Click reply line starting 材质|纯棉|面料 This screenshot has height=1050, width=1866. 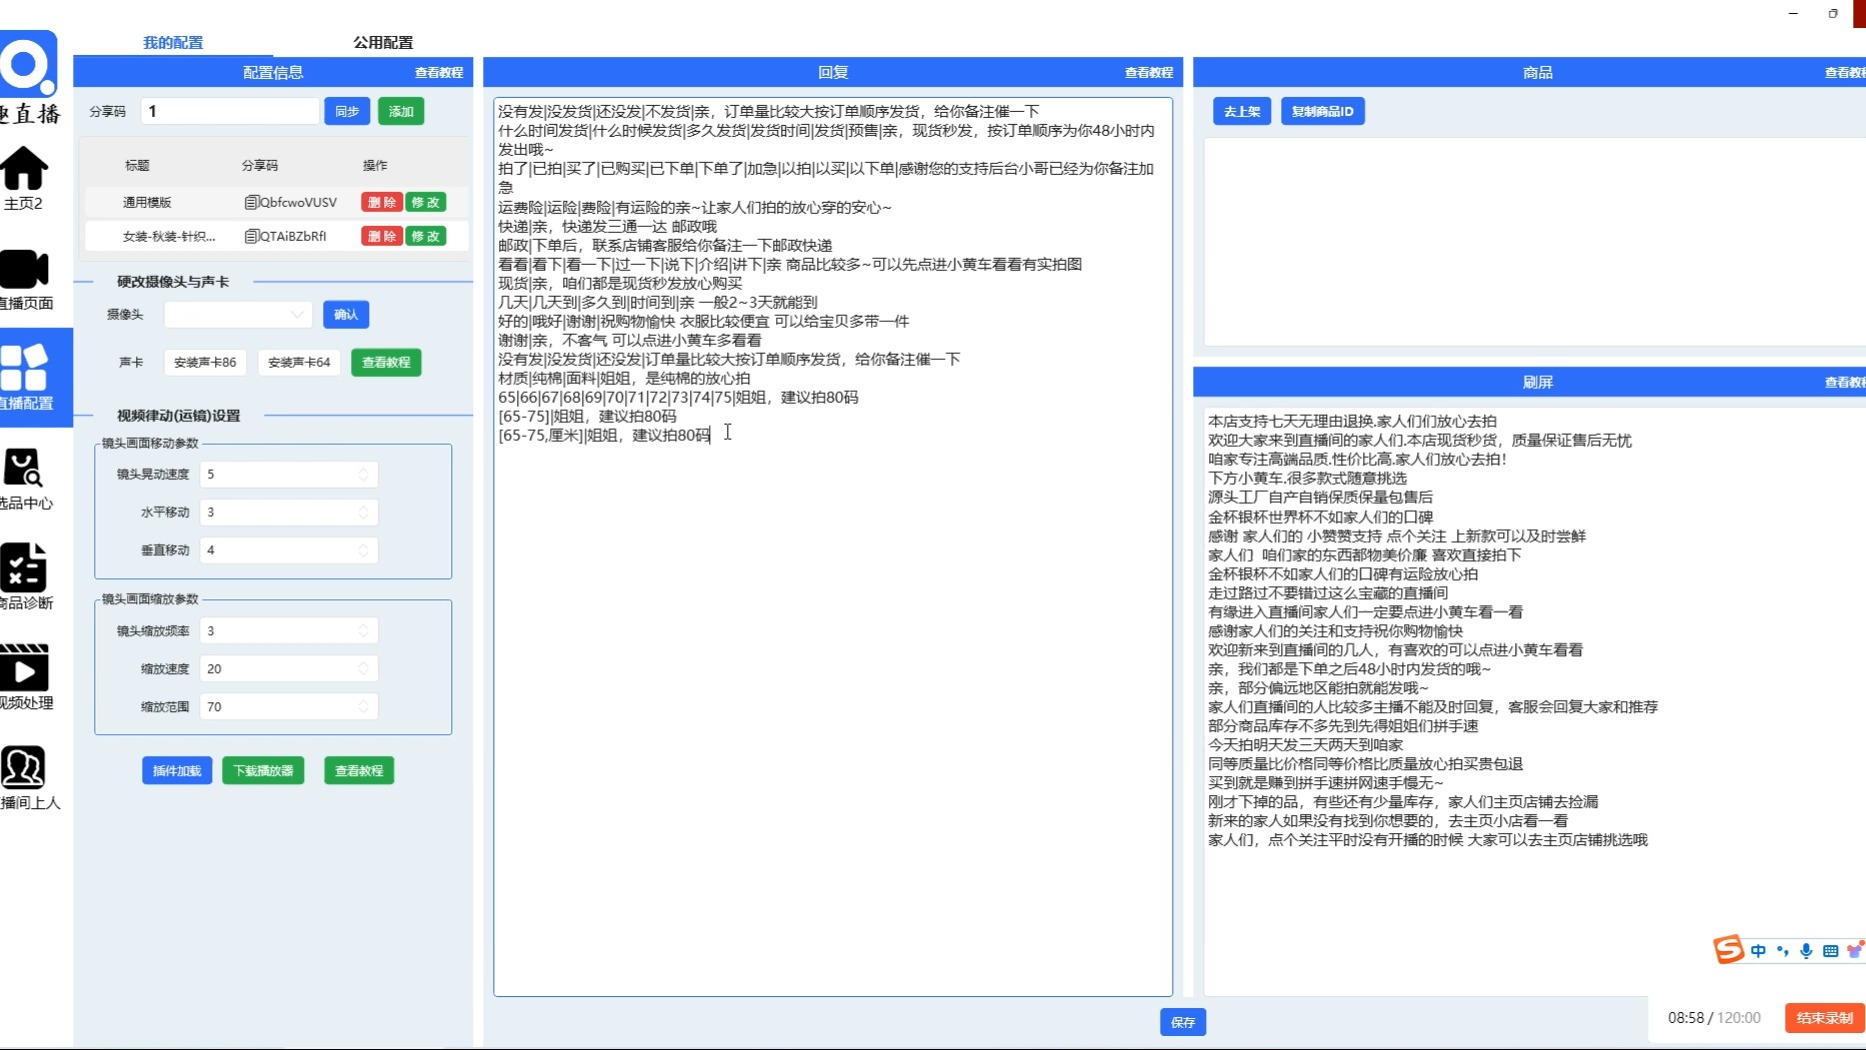624,378
